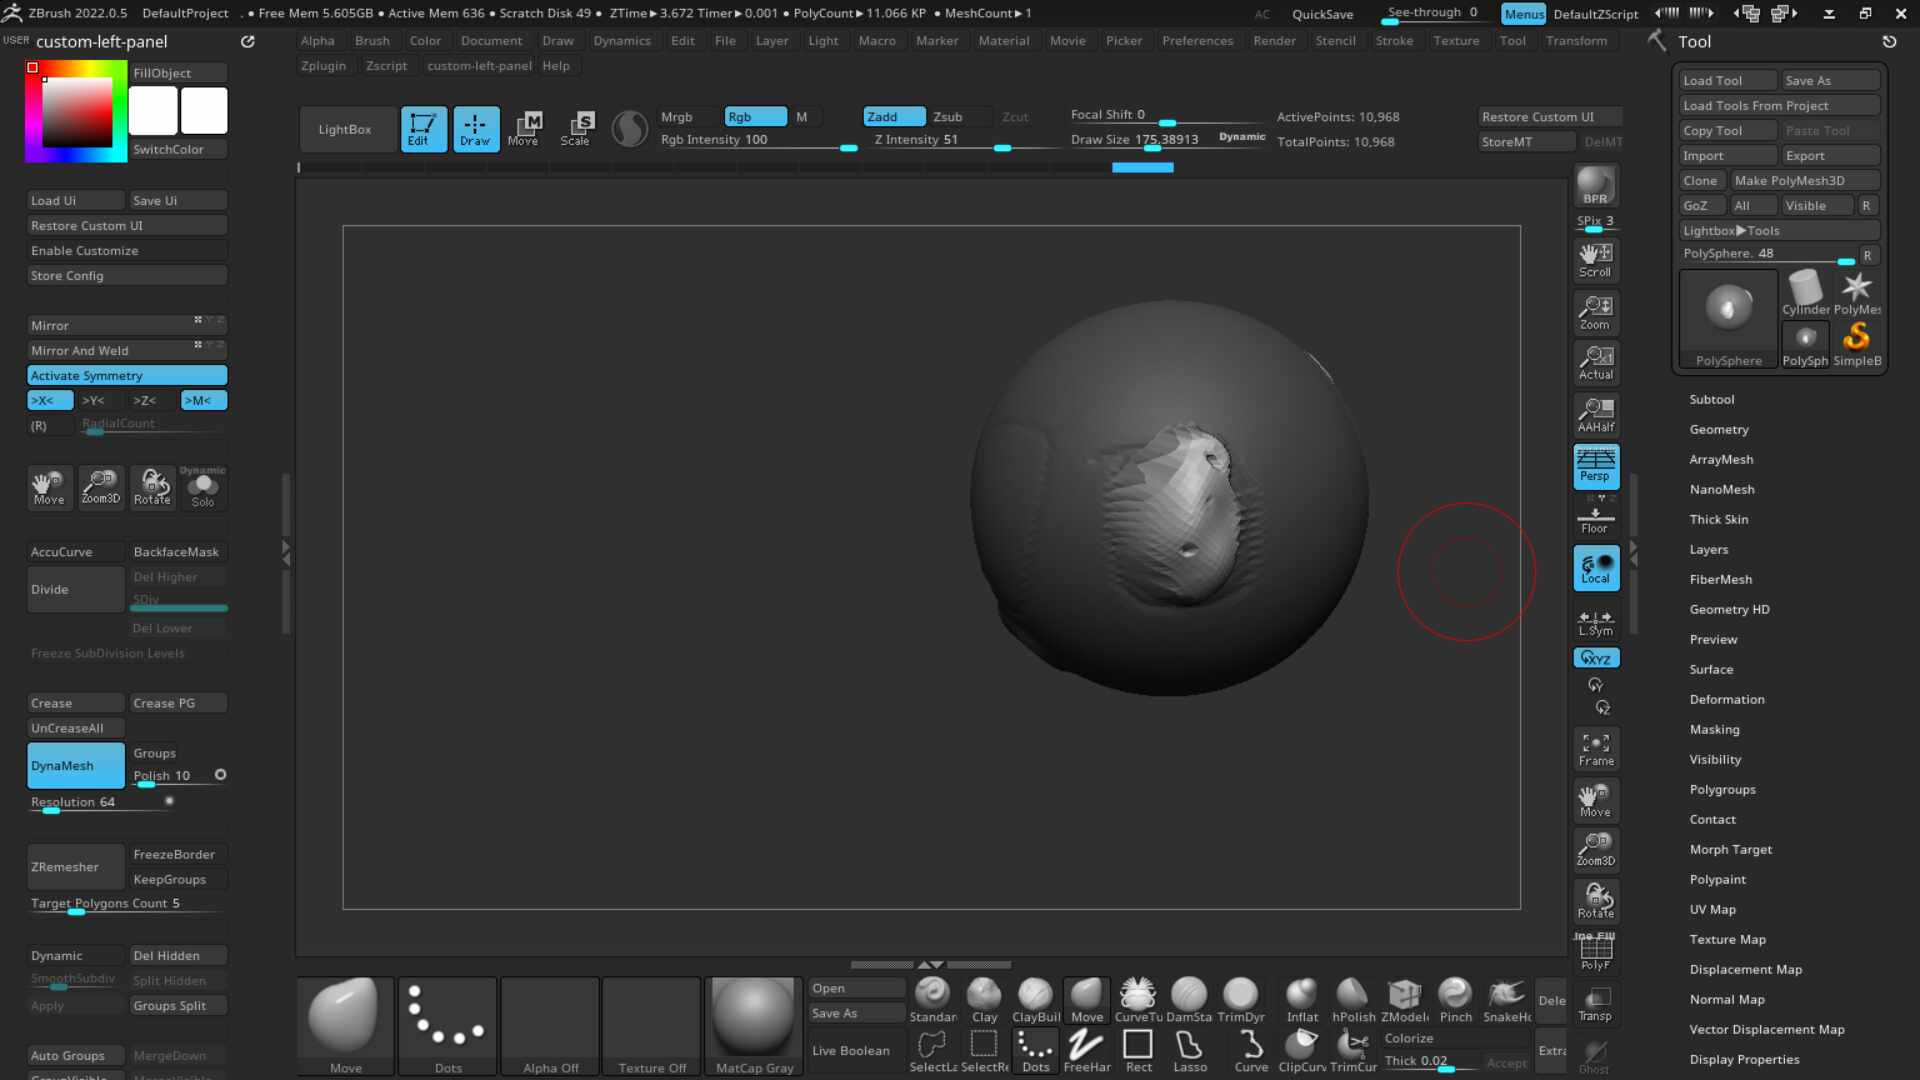Select the ClayBuildup brush icon

click(x=1035, y=1001)
